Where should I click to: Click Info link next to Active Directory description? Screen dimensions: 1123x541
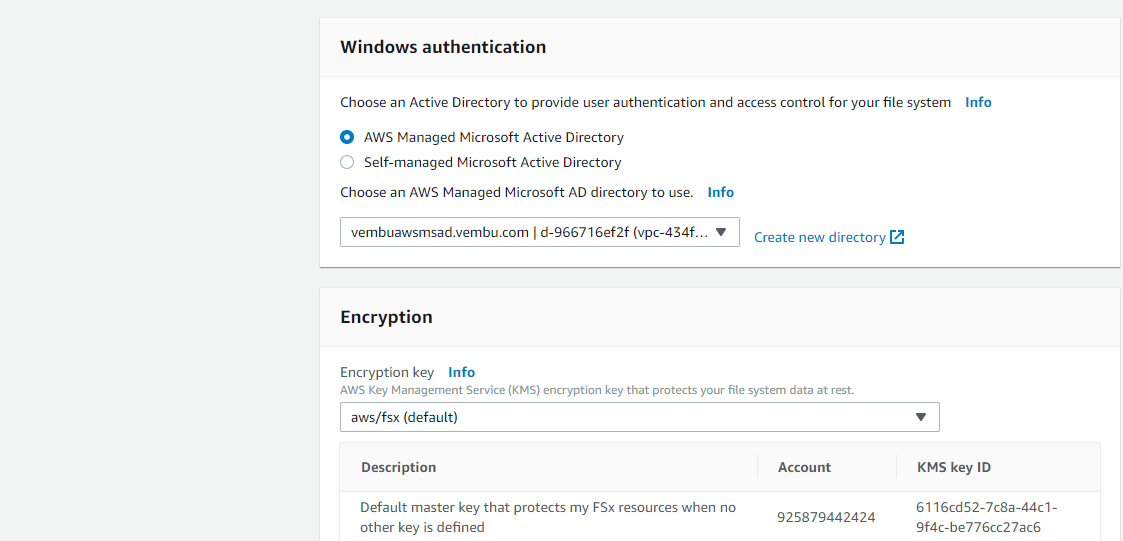978,102
